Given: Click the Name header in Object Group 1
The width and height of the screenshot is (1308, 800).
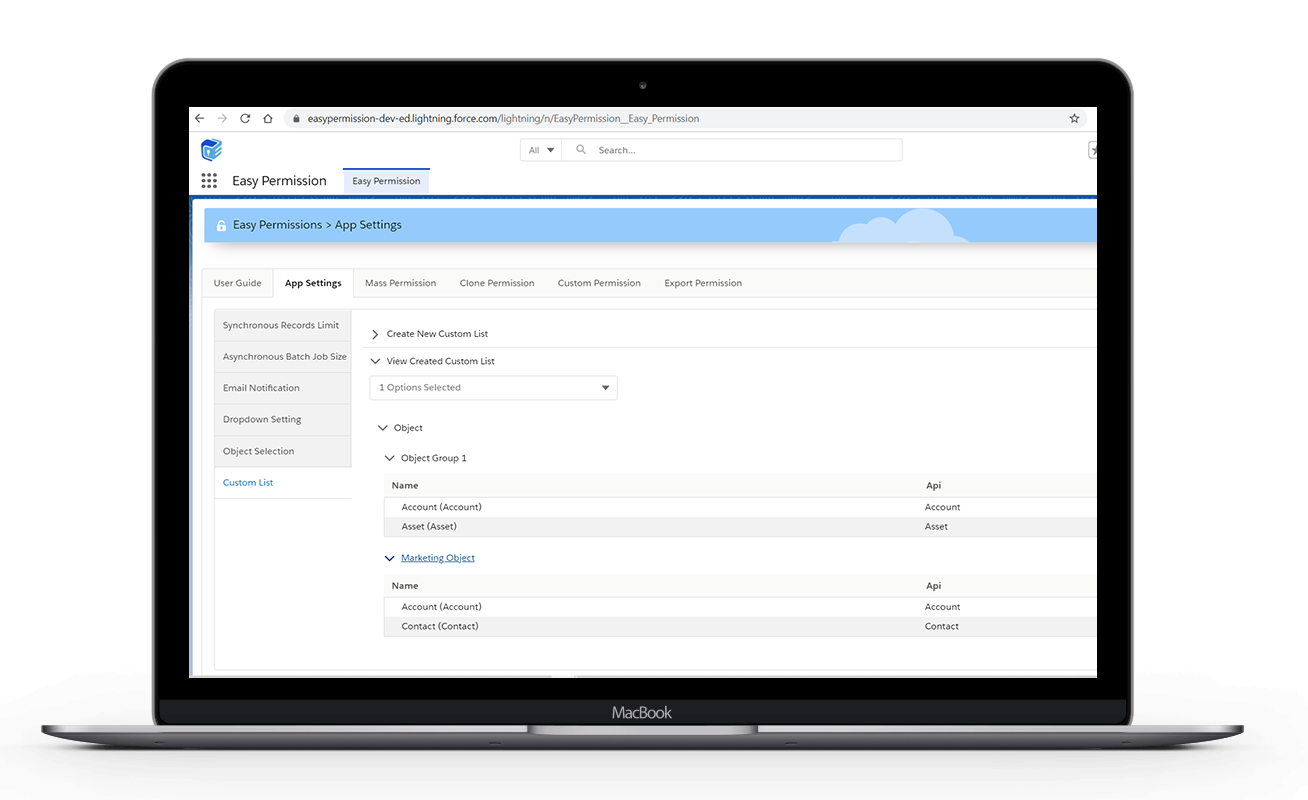Looking at the screenshot, I should (x=405, y=486).
